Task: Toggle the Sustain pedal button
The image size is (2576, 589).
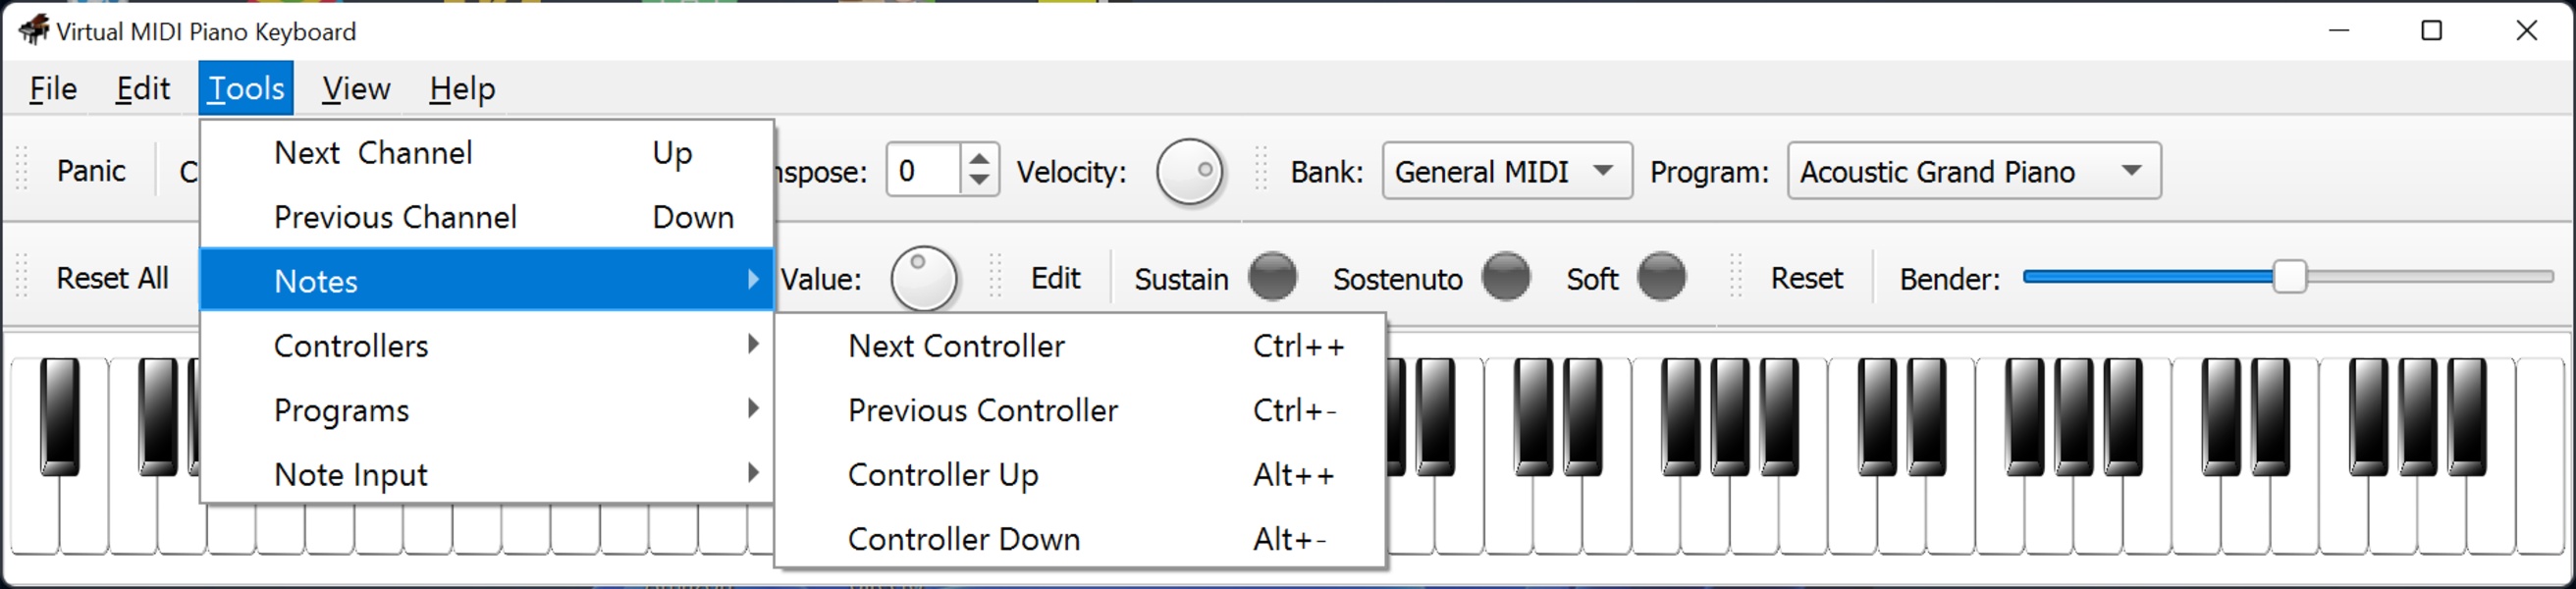Action: [1272, 277]
